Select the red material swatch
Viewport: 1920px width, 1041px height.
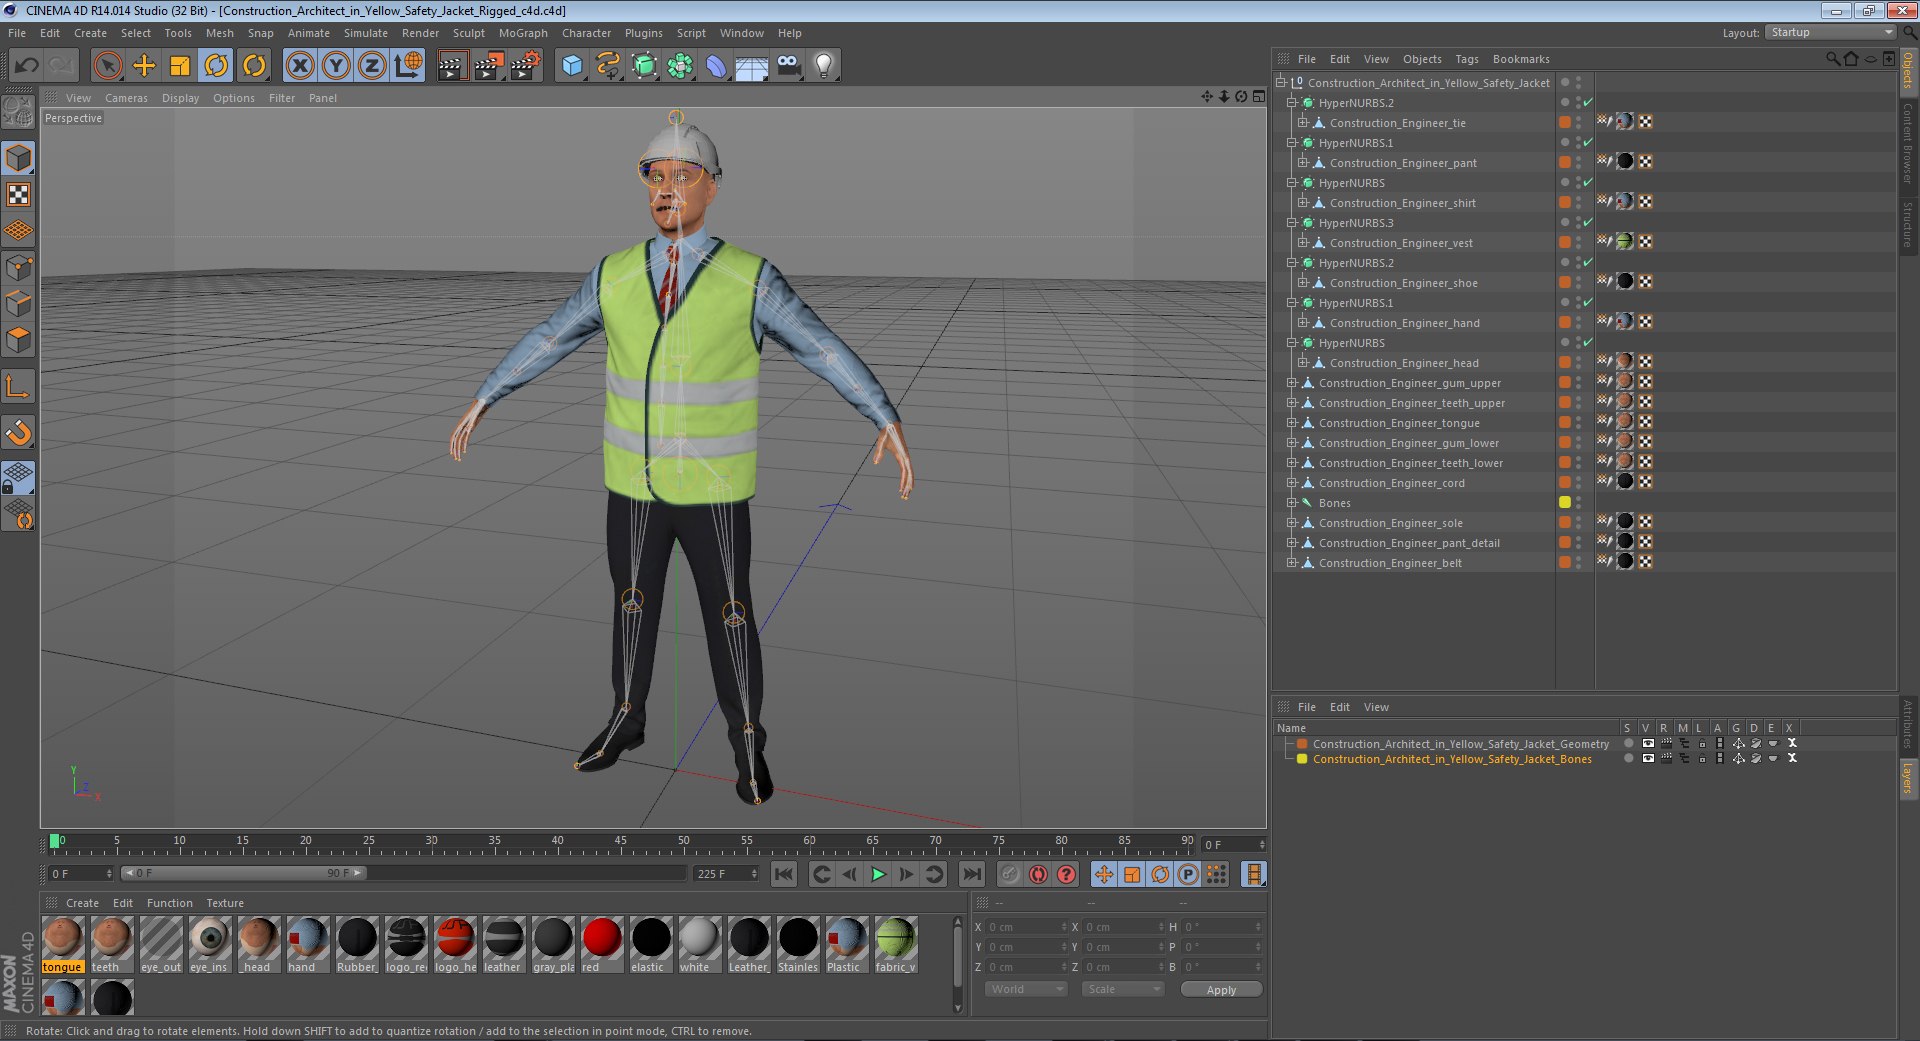coord(602,944)
